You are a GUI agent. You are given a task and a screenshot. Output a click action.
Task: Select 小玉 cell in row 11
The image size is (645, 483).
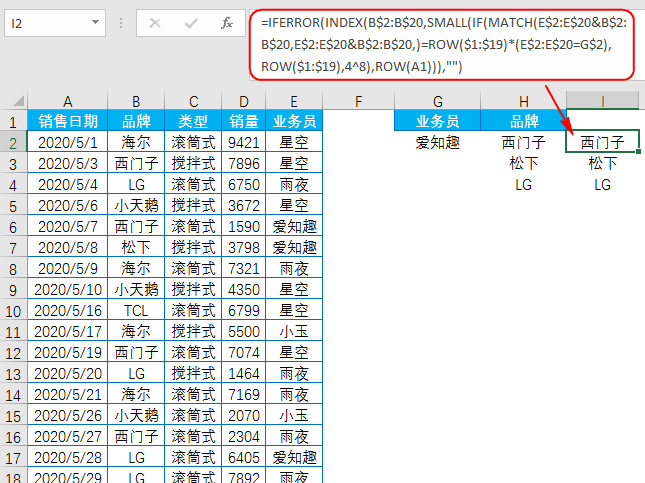(x=294, y=331)
